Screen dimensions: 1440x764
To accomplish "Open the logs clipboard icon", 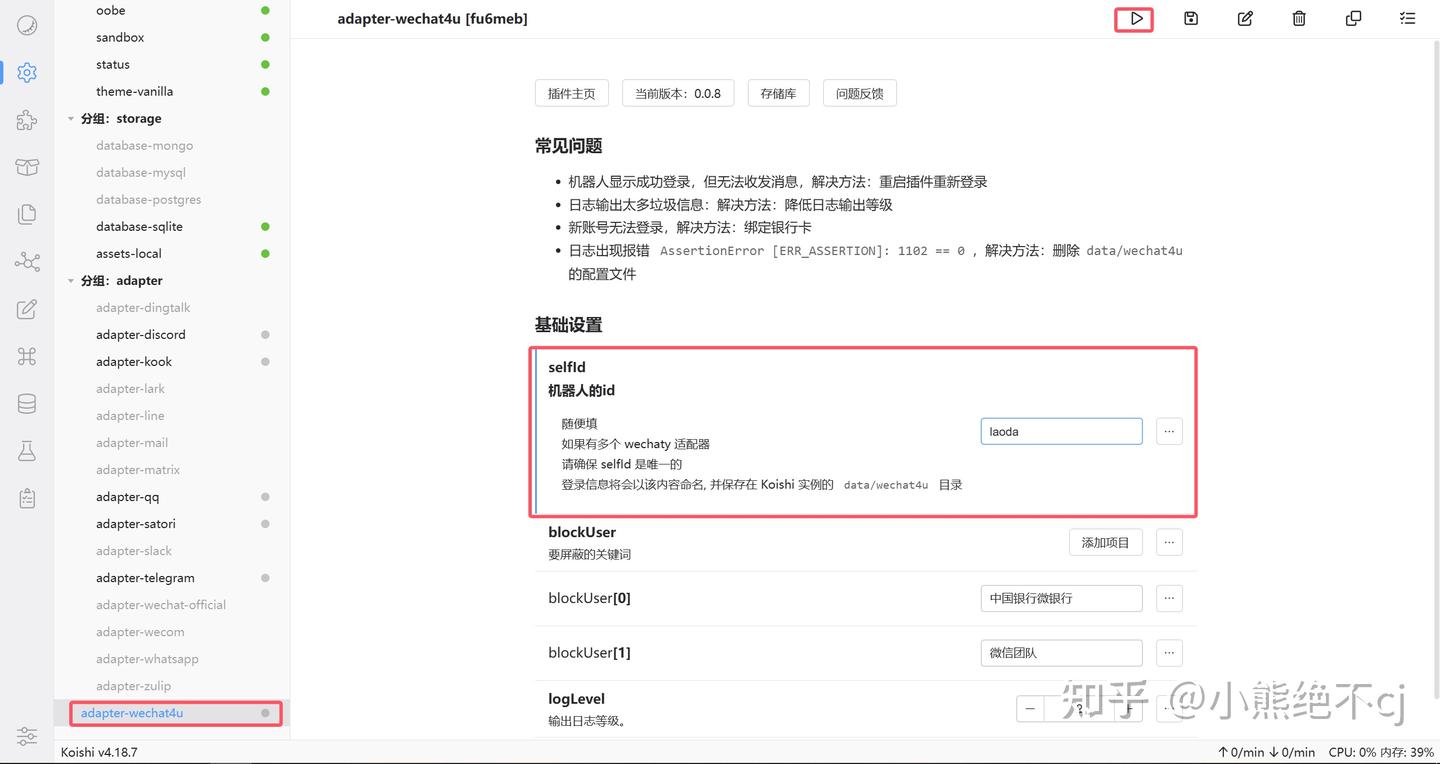I will pos(27,498).
